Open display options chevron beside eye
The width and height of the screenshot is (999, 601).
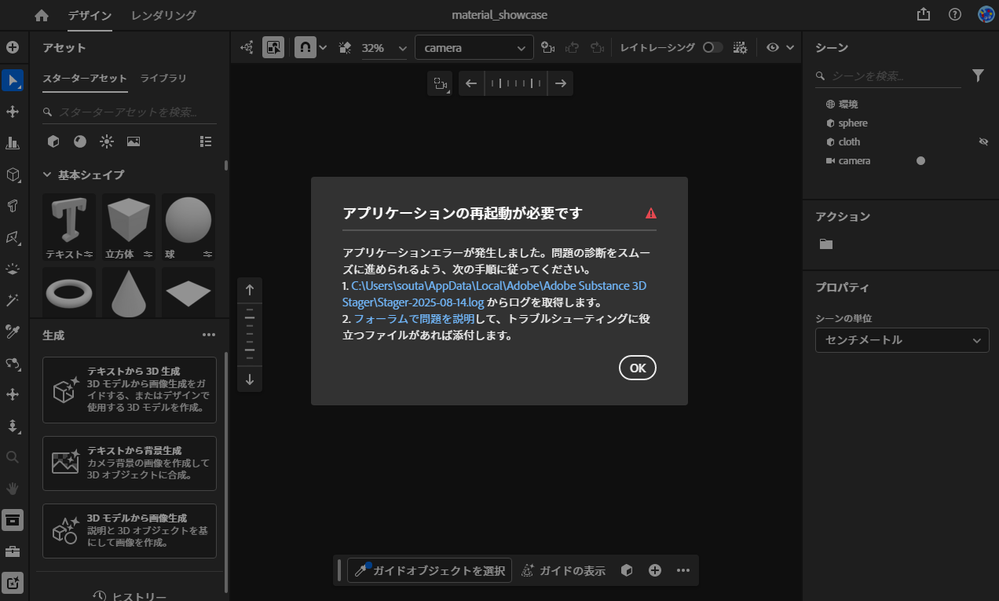(x=790, y=48)
